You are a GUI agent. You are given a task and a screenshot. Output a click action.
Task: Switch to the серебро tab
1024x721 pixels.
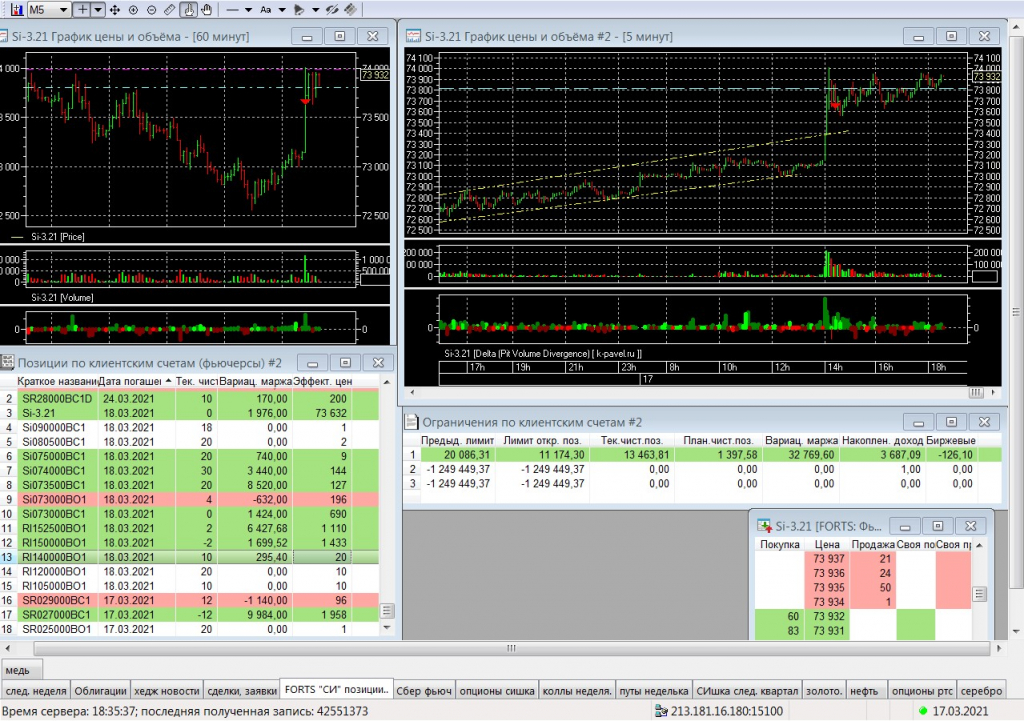[x=981, y=690]
